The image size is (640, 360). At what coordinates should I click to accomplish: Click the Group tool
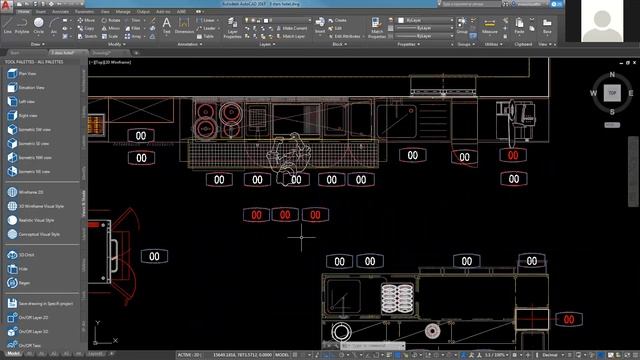(x=462, y=26)
